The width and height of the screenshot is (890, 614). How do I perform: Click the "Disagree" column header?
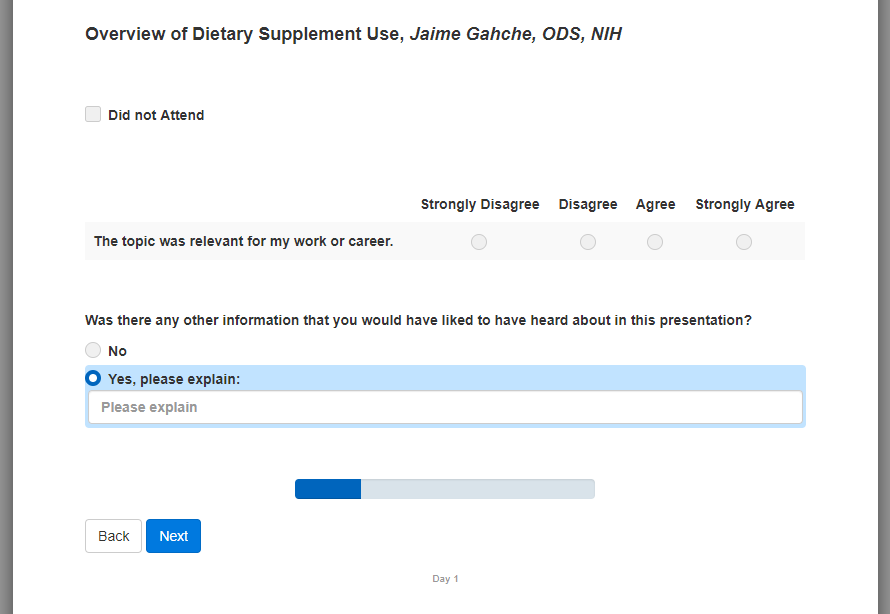coord(588,204)
